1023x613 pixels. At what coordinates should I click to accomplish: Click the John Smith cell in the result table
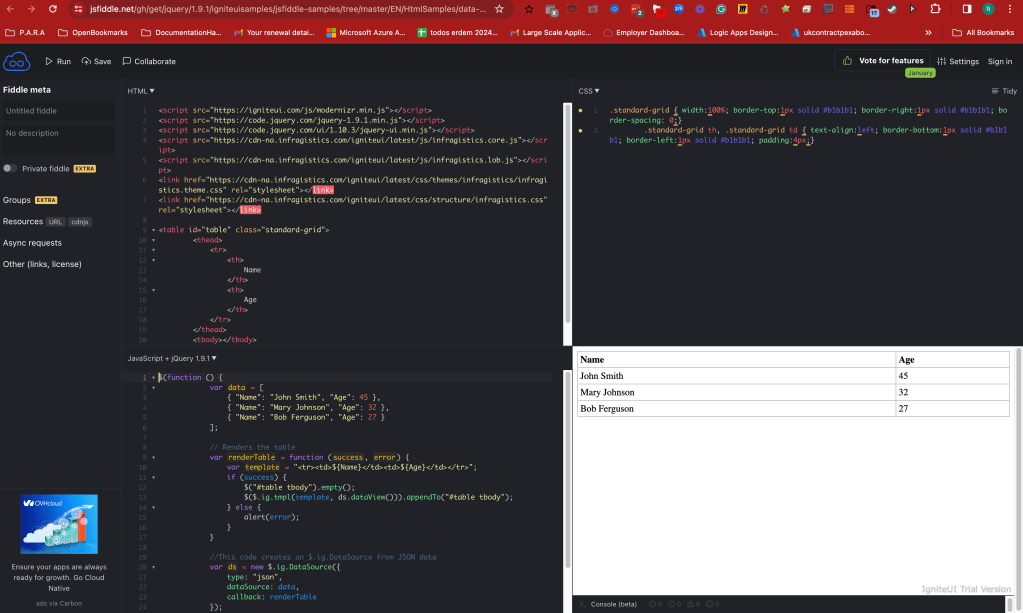click(736, 376)
